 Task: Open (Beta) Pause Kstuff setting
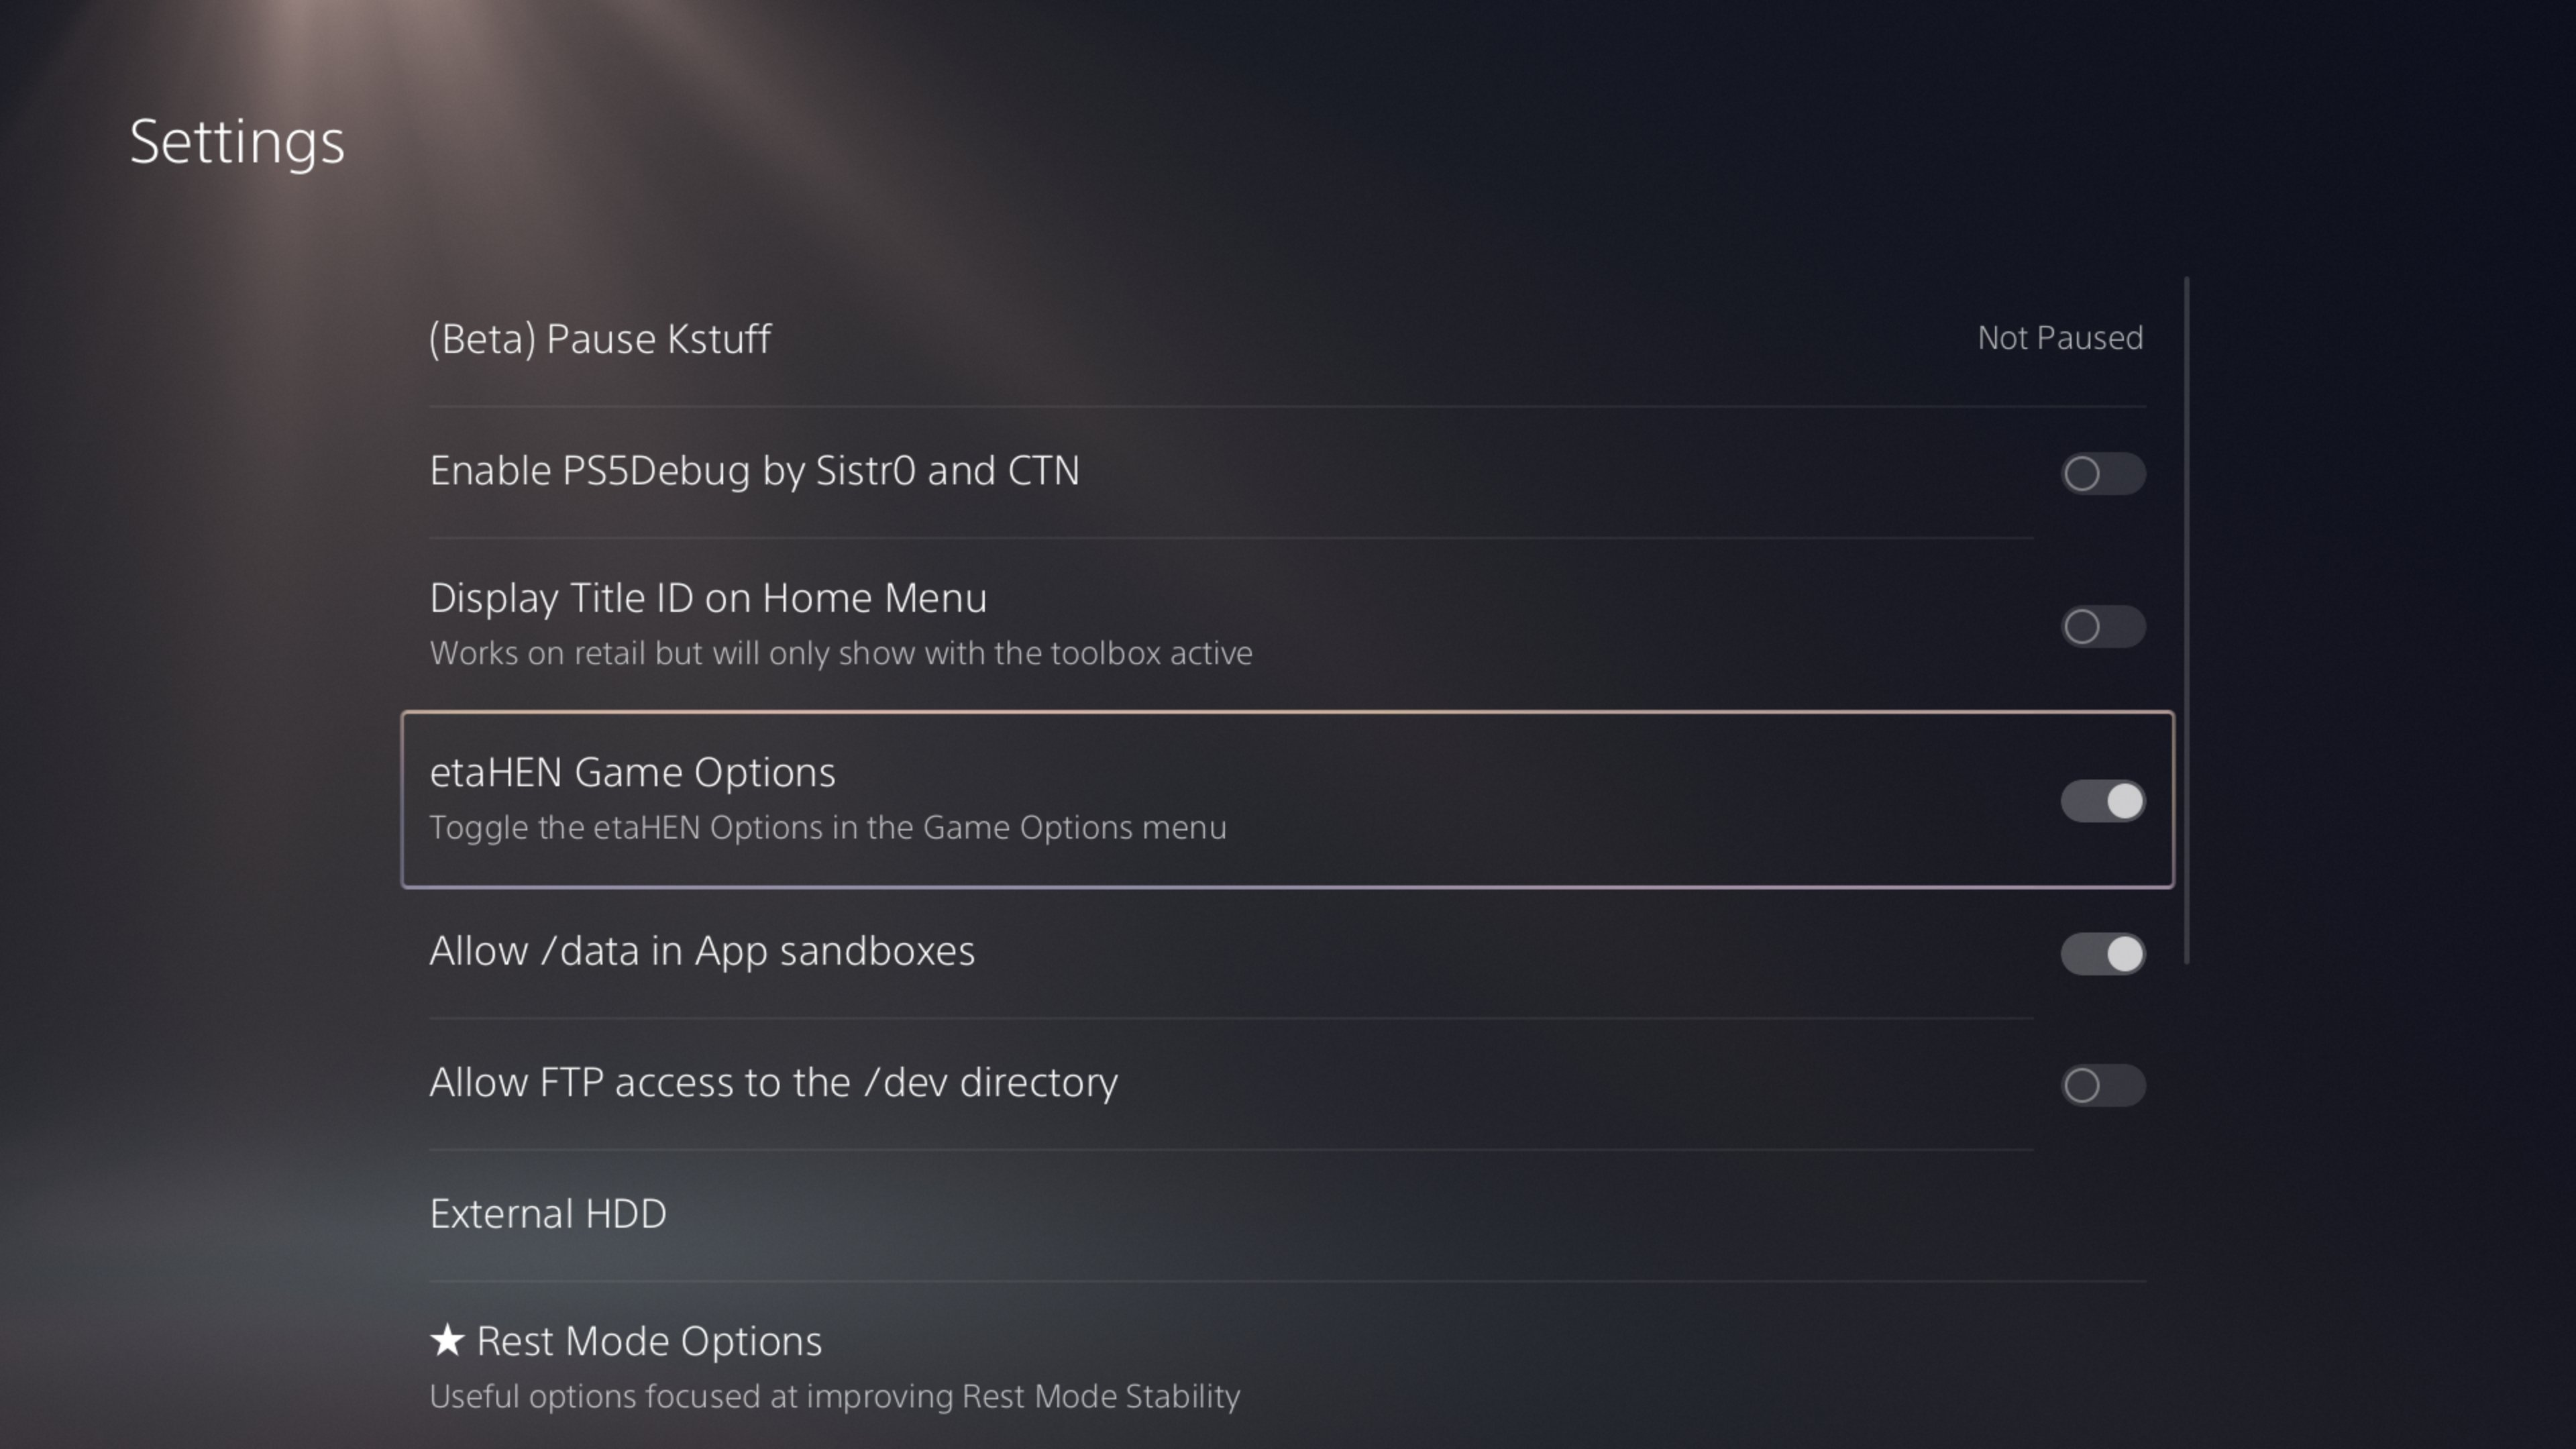click(x=600, y=338)
